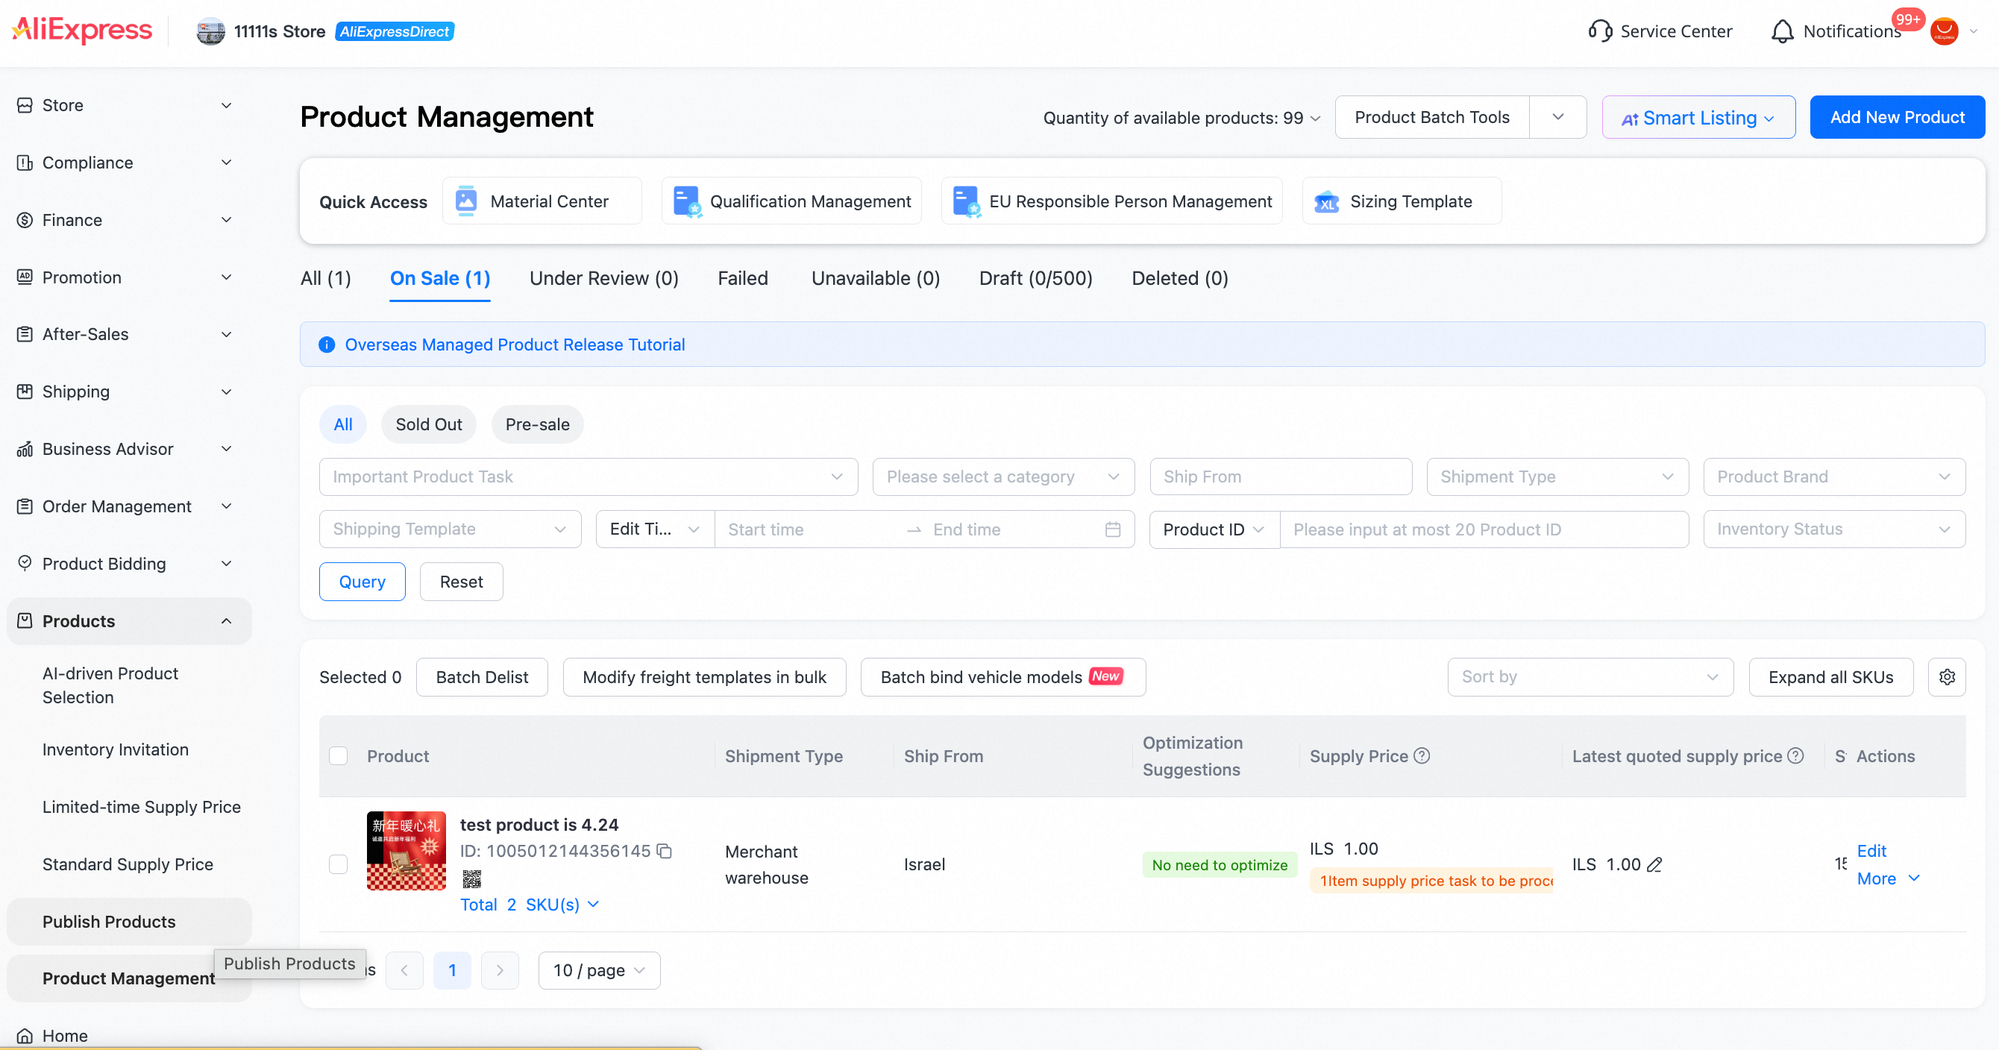
Task: Expand the Store sidebar menu
Action: pos(129,105)
